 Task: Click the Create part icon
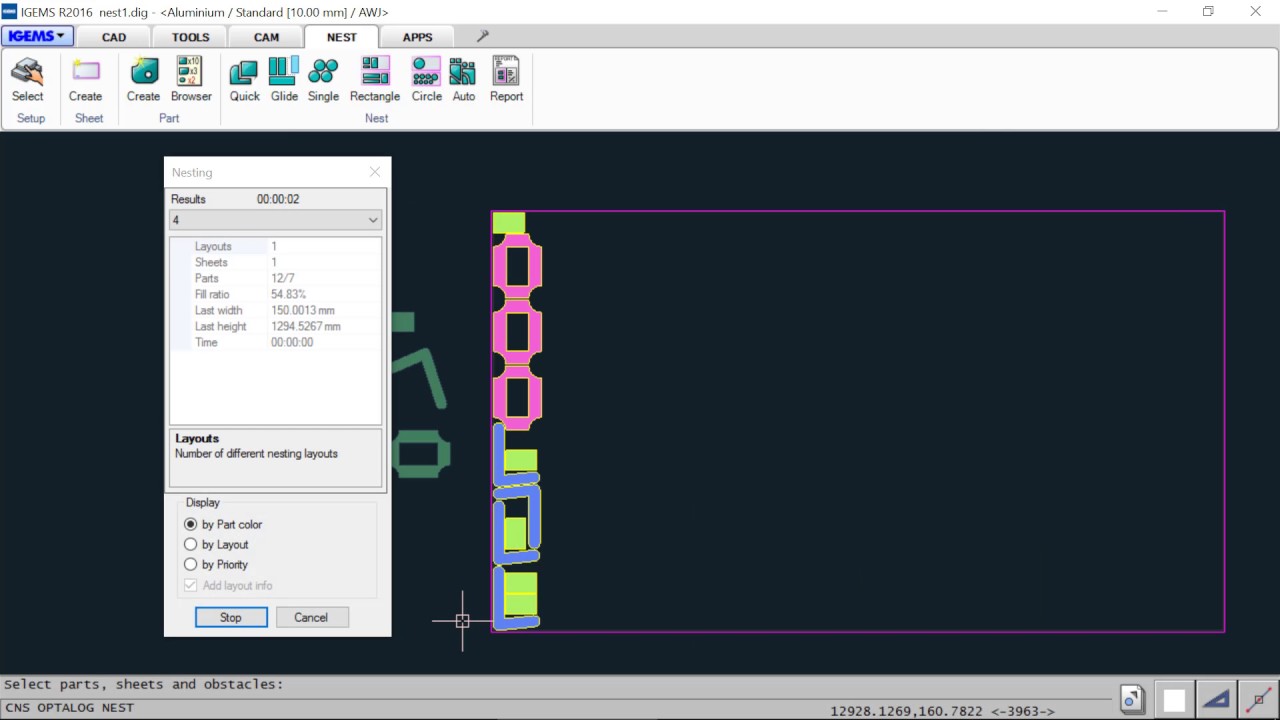coord(143,80)
